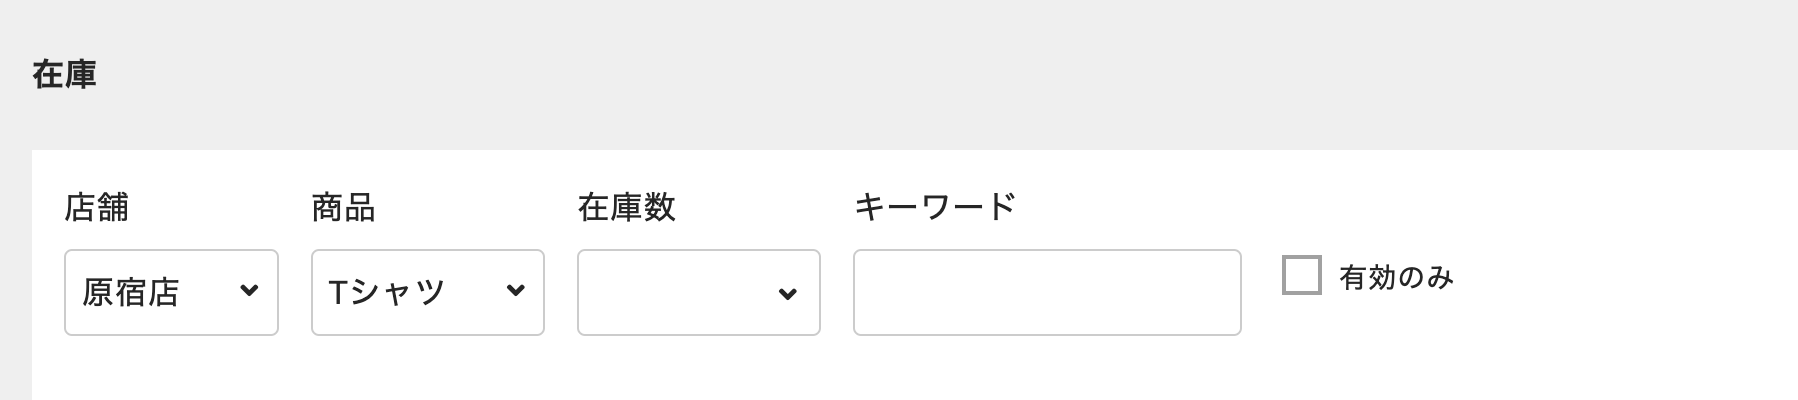Click the gray header bar beside 在庫
This screenshot has height=400, width=1798.
click(x=900, y=75)
